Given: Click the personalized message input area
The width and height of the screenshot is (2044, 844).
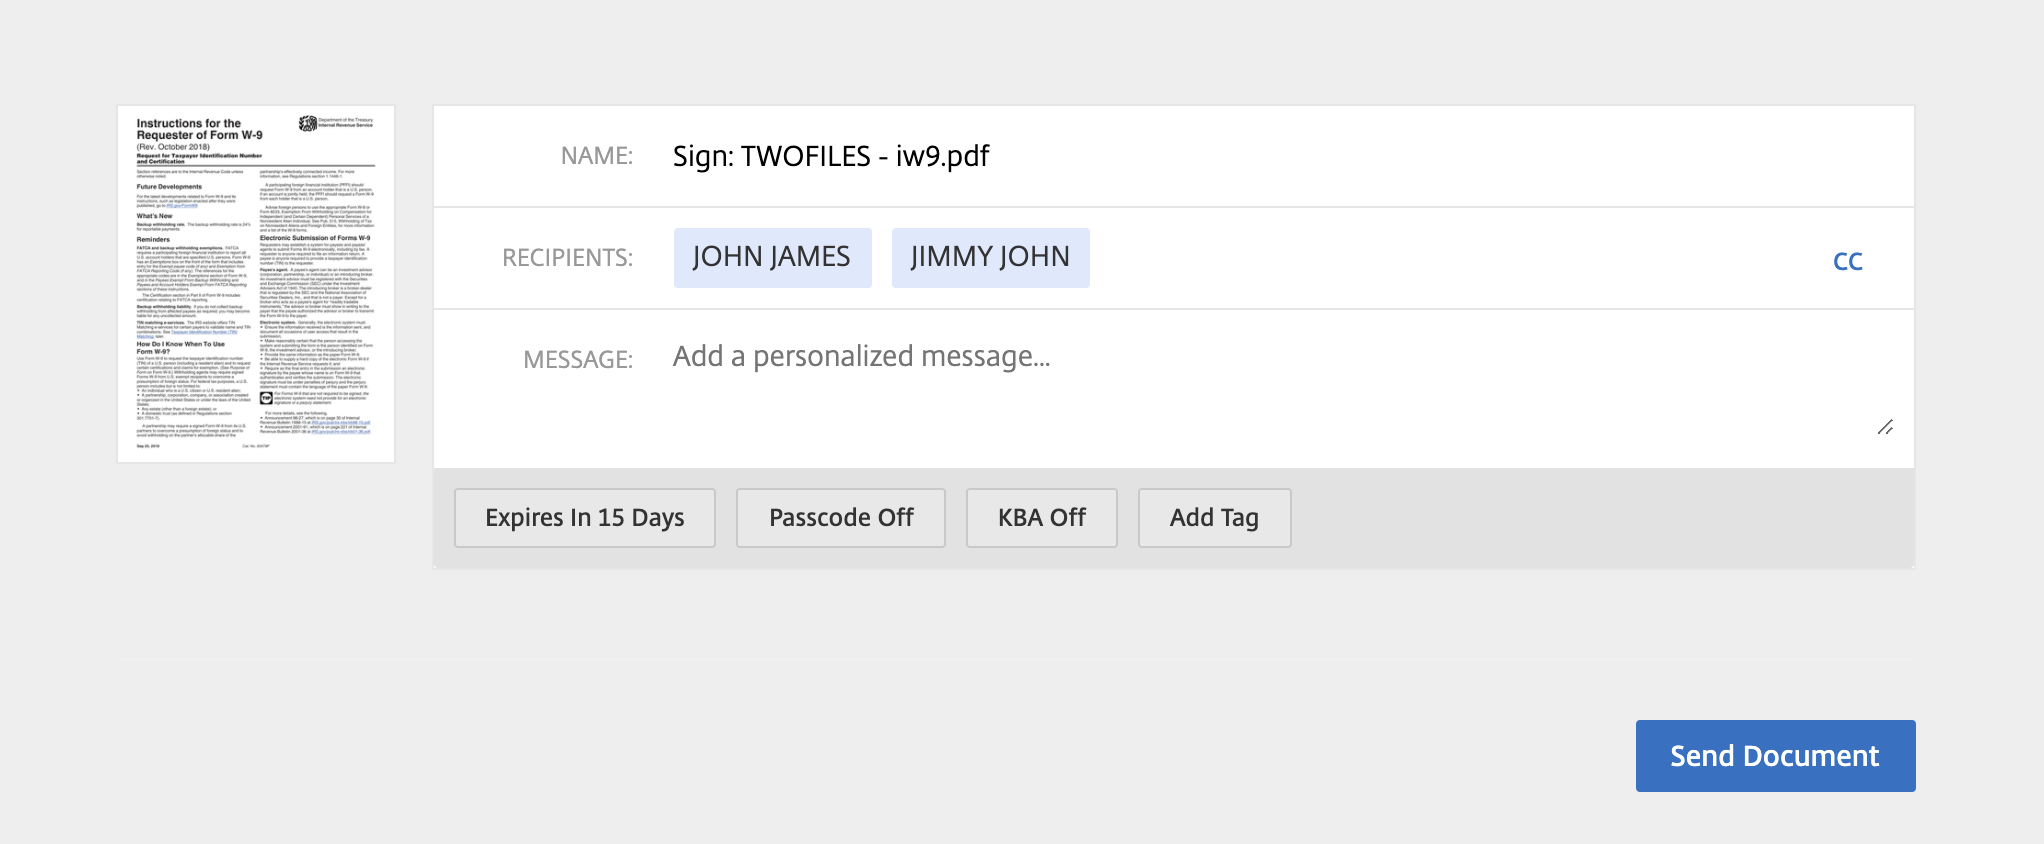Looking at the screenshot, I should point(860,356).
